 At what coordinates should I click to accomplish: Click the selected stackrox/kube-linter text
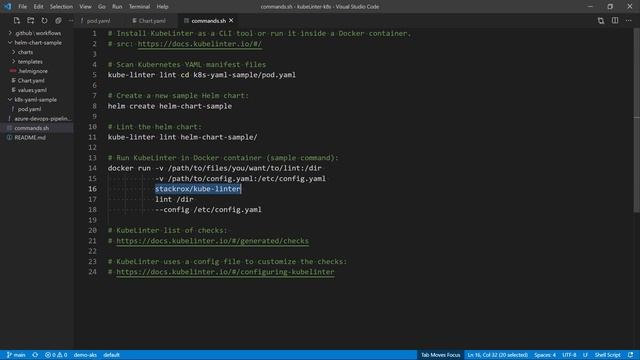click(x=198, y=189)
